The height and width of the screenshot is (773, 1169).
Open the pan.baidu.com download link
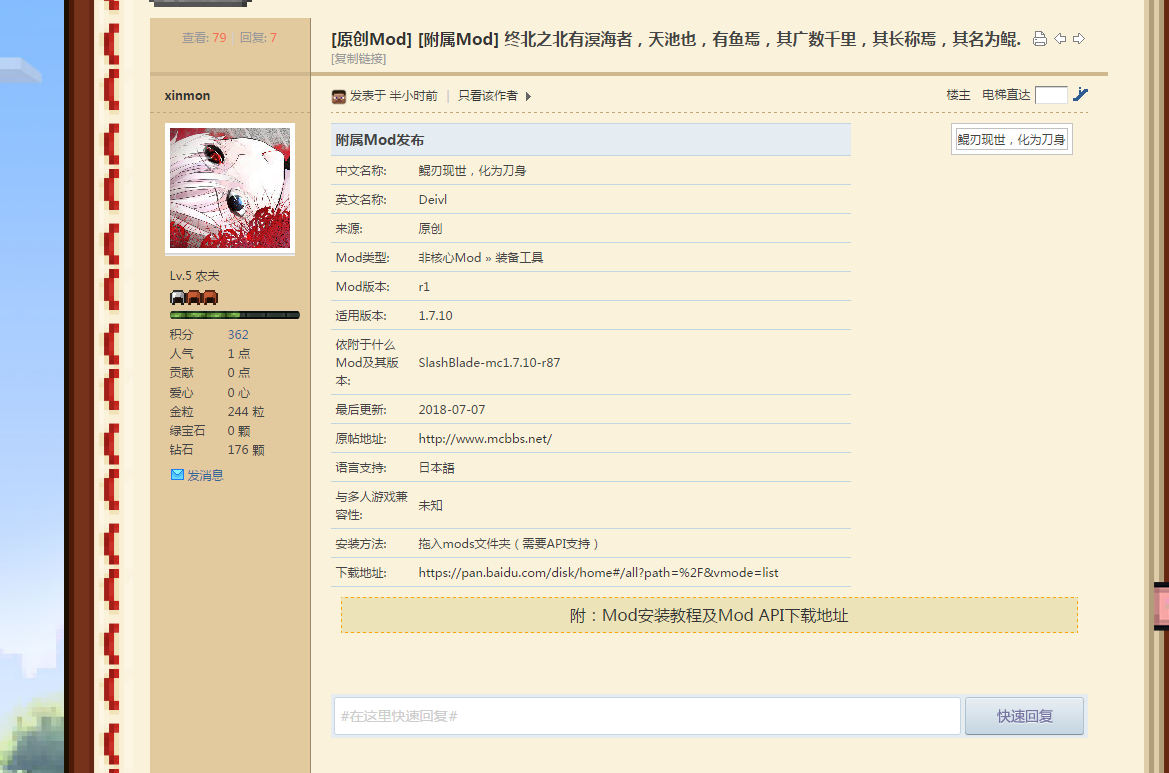(598, 573)
